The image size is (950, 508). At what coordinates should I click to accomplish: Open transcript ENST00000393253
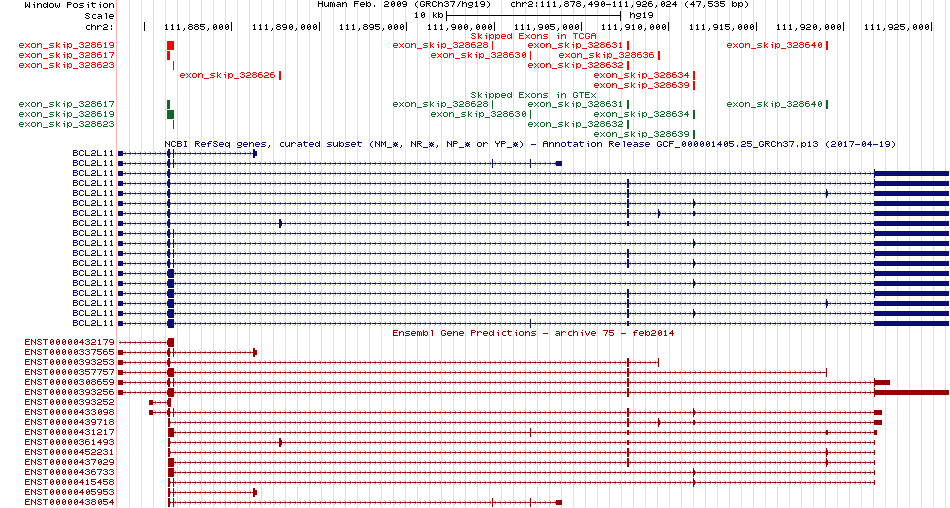click(70, 363)
